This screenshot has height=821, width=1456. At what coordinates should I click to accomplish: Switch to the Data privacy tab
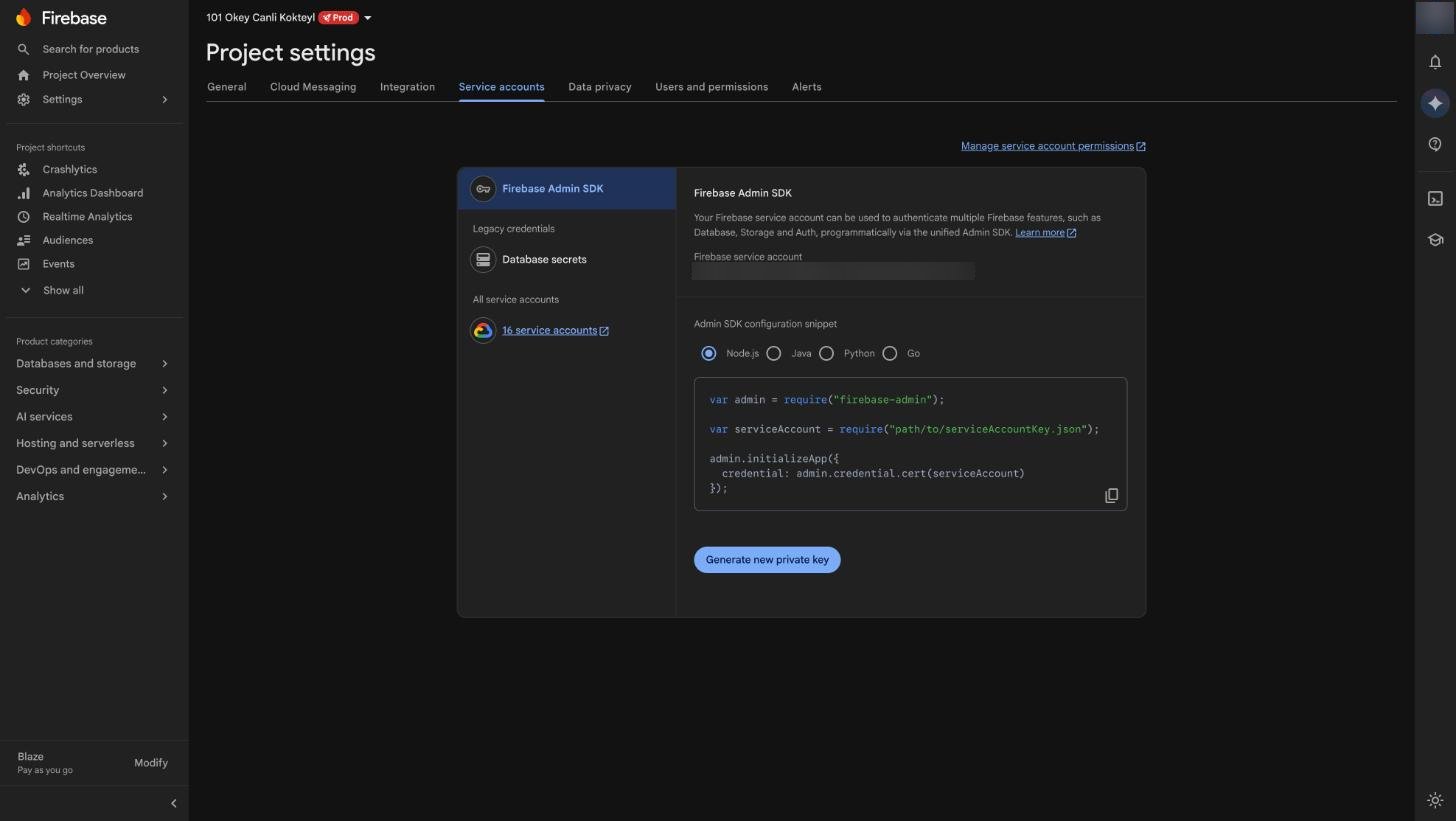[x=600, y=87]
